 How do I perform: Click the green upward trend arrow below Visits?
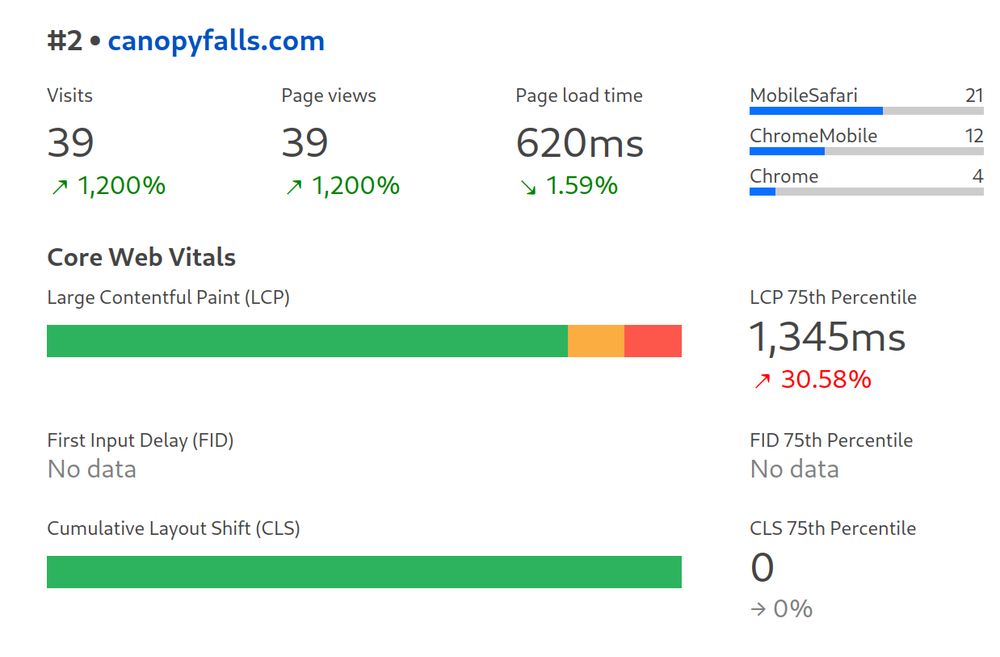pos(58,187)
